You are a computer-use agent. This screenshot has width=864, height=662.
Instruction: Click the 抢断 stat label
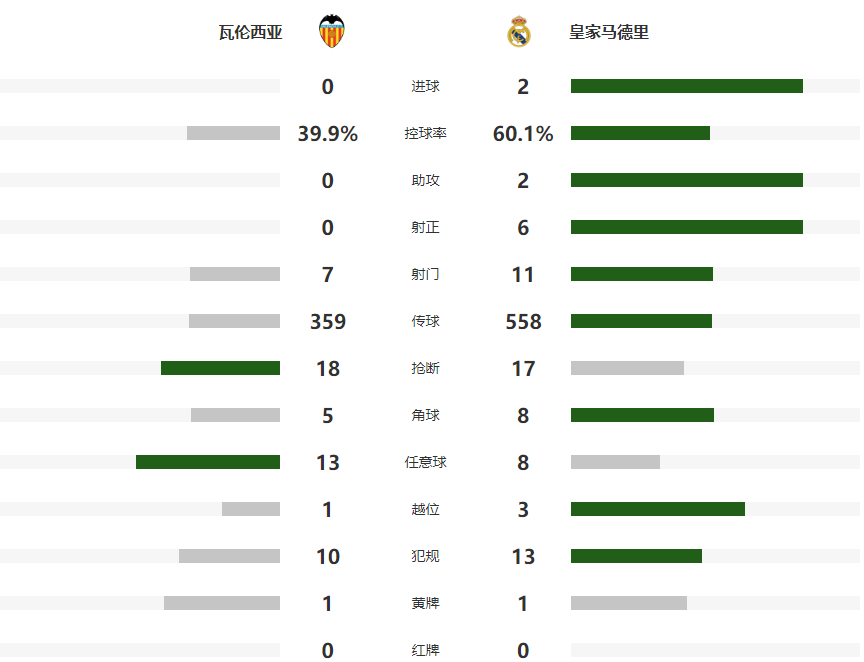425,369
